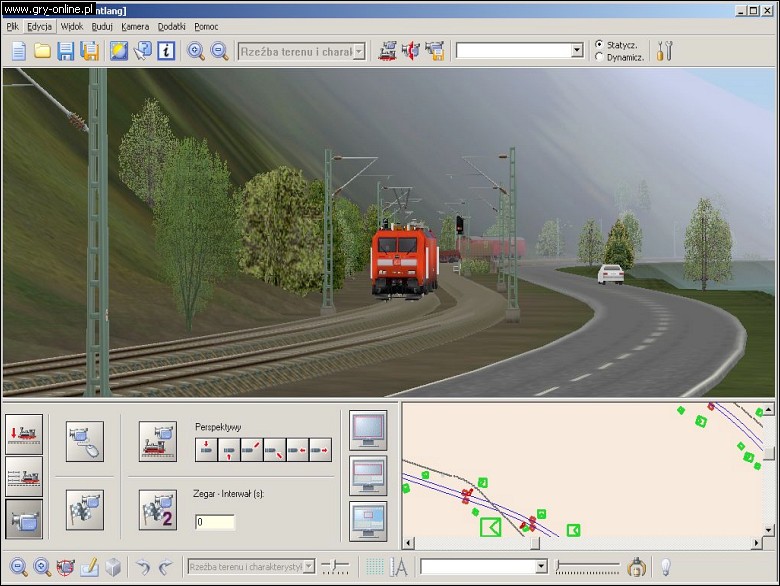Screen dimensions: 780x586
Task: Zoom out with the top toolbar magnifier
Action: 219,51
